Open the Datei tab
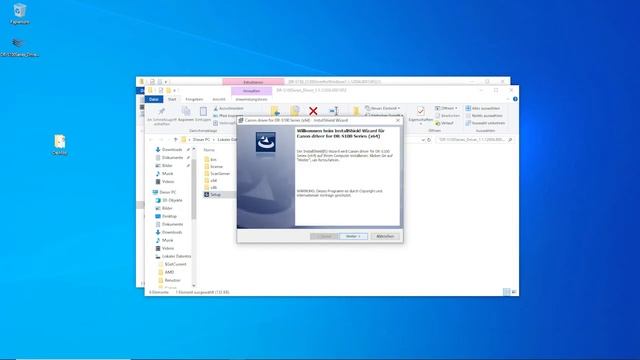 154,99
